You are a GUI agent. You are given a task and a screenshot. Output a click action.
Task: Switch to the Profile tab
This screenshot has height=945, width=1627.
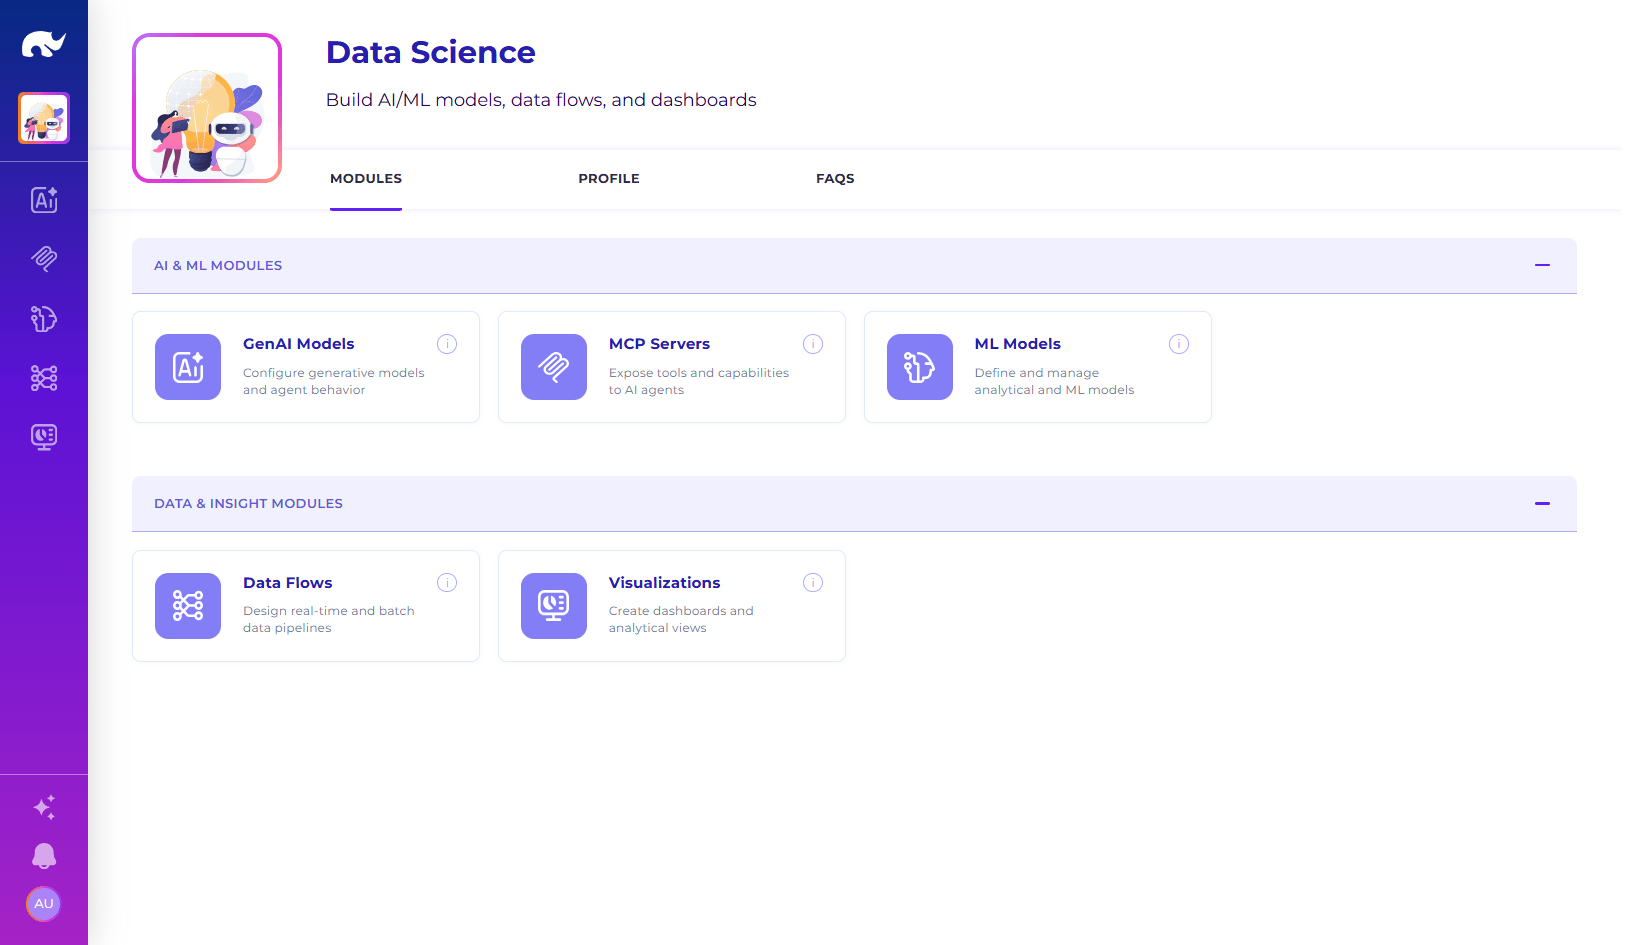[609, 179]
